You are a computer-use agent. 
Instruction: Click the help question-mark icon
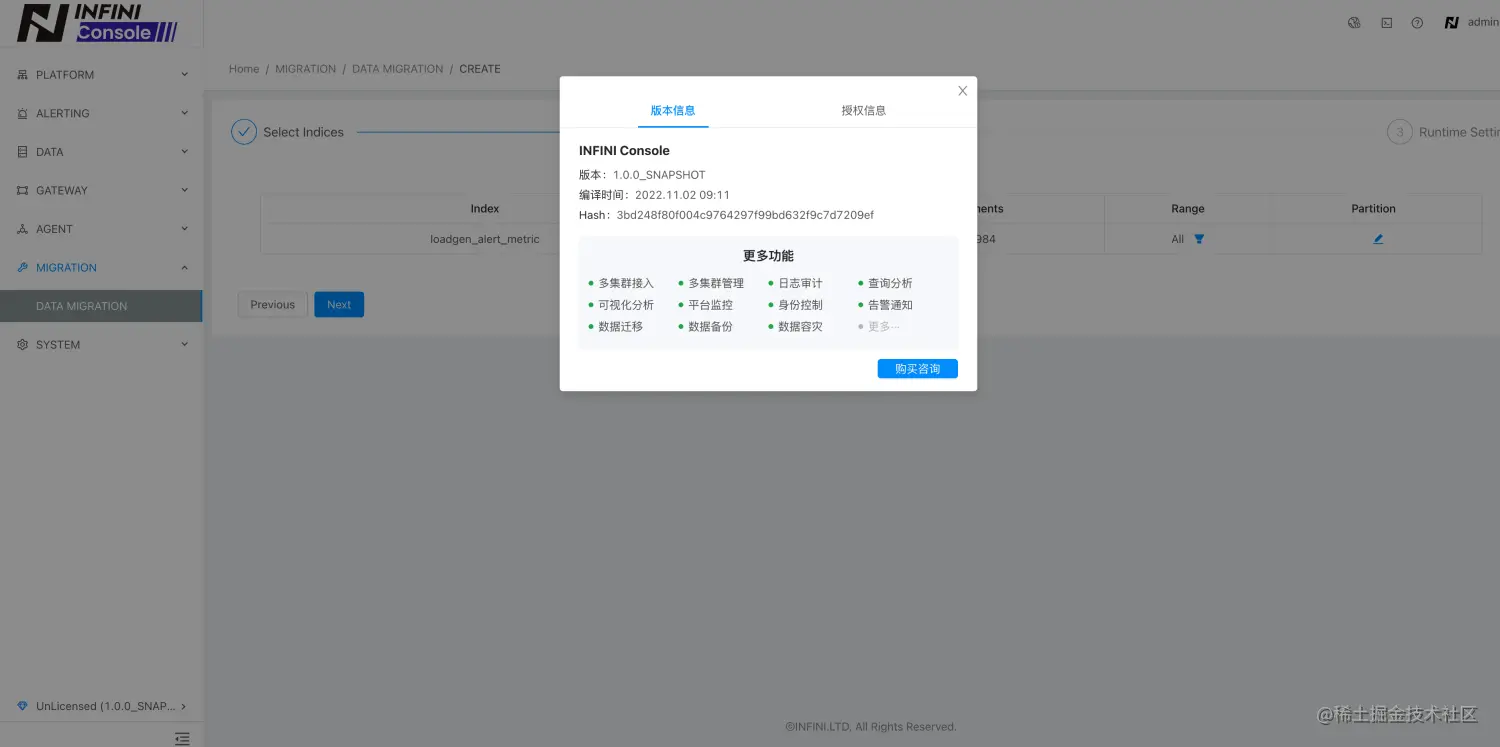(1417, 22)
